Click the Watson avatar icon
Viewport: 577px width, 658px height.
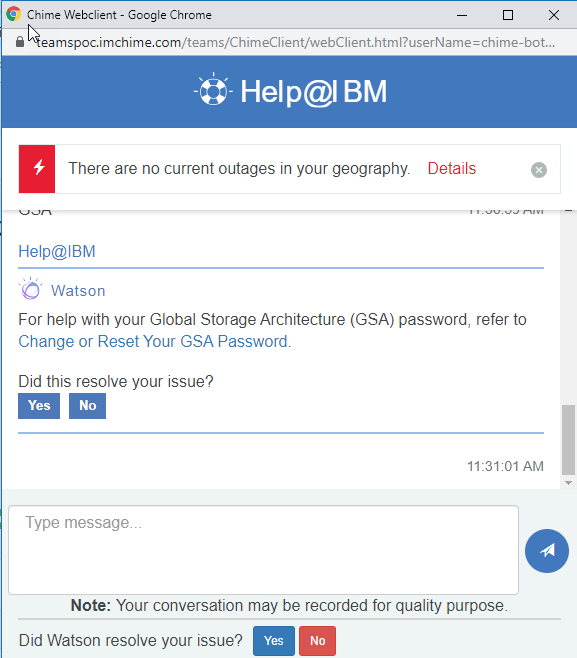pyautogui.click(x=31, y=289)
